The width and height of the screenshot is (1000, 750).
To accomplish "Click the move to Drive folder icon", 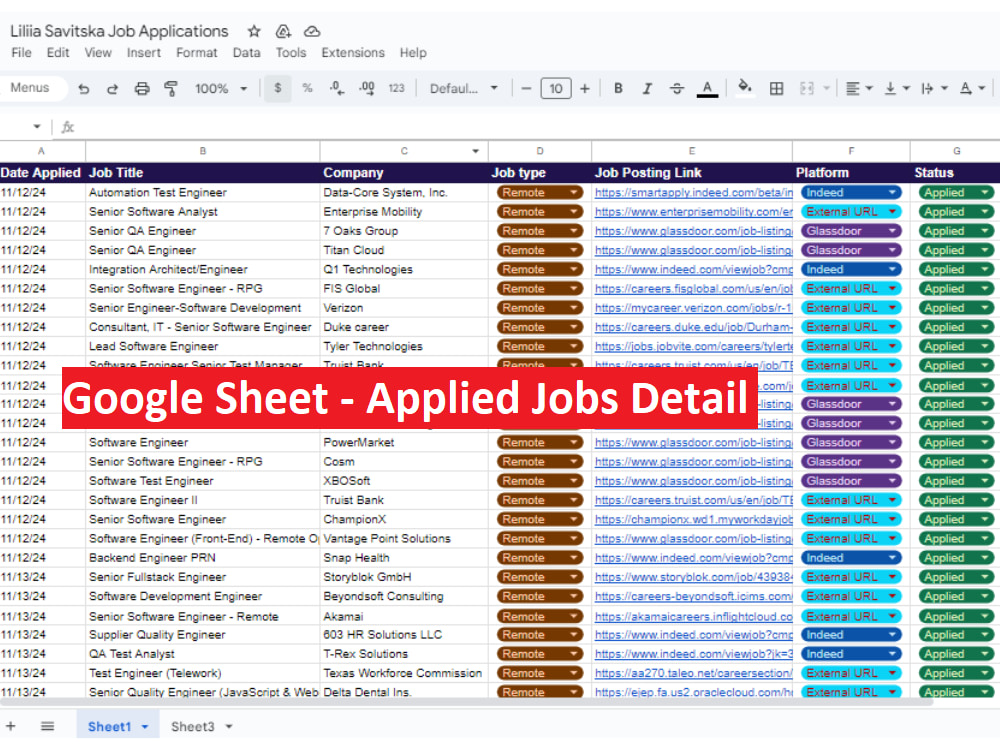I will (283, 31).
